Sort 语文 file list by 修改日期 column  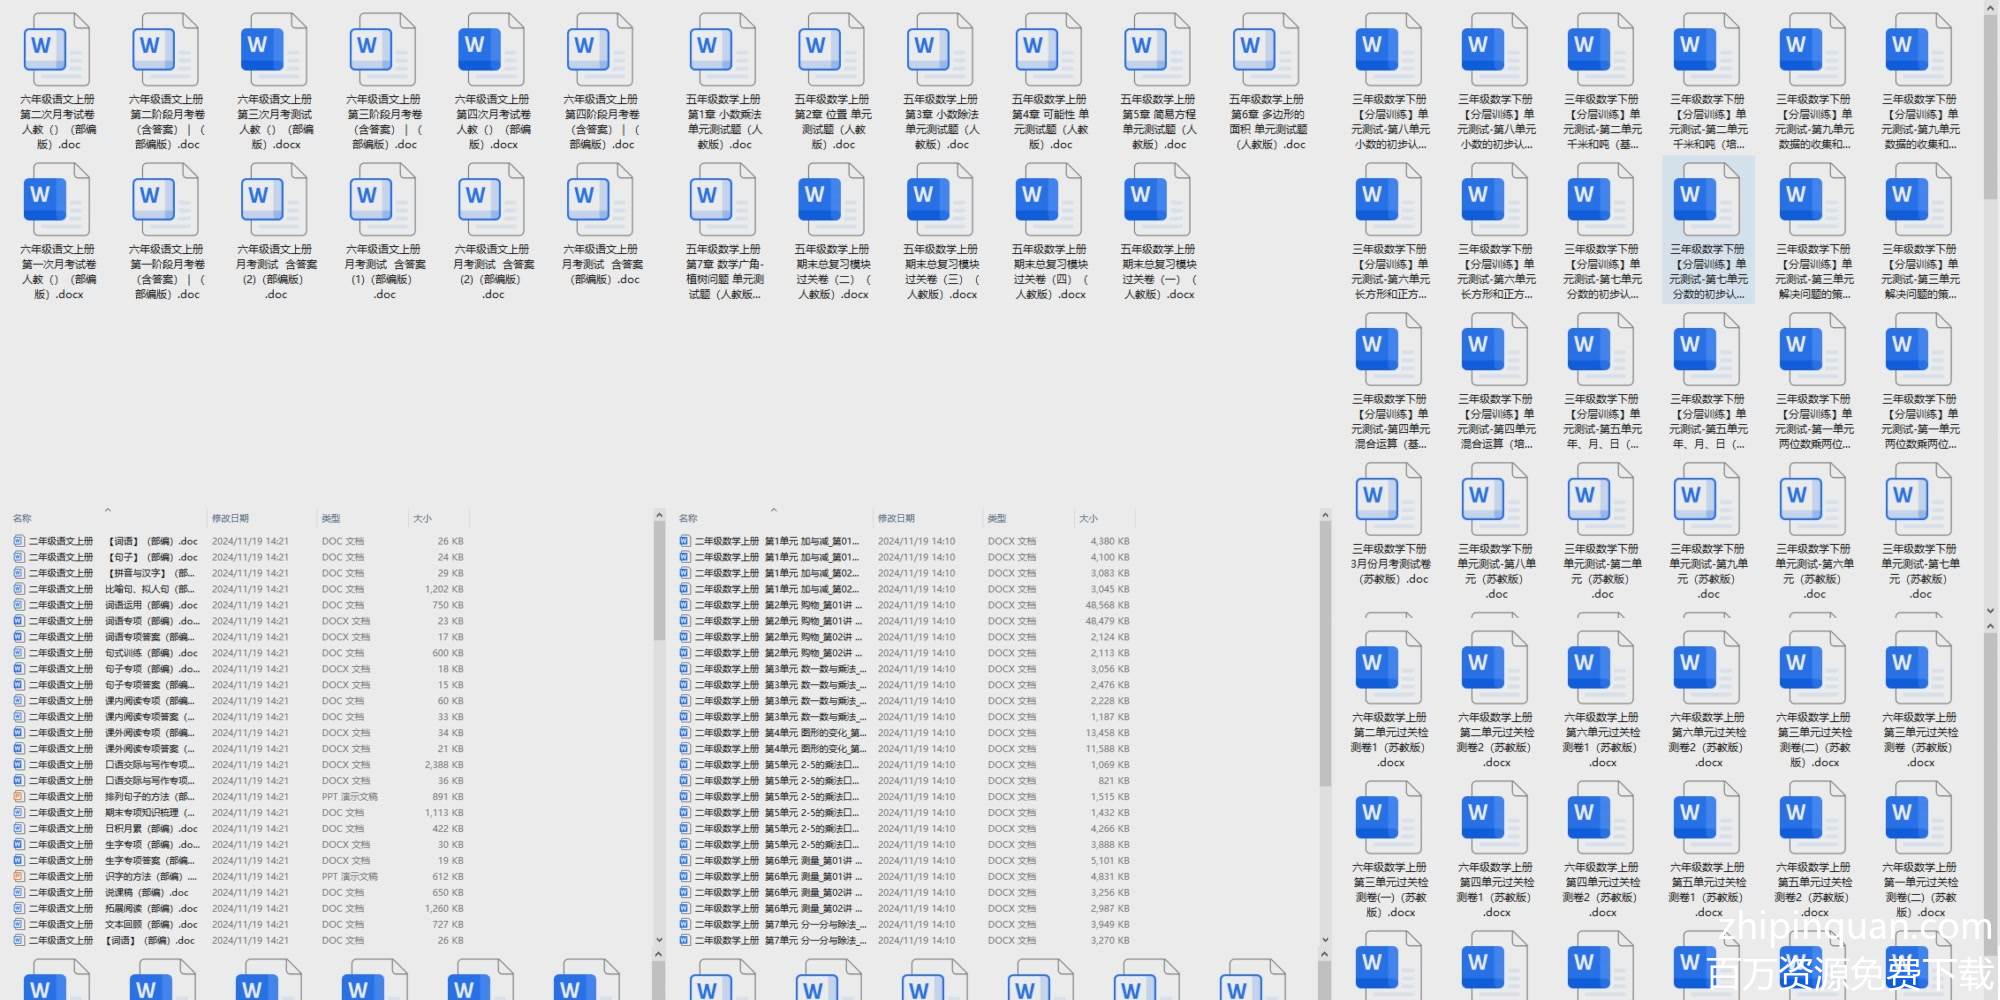click(x=230, y=518)
